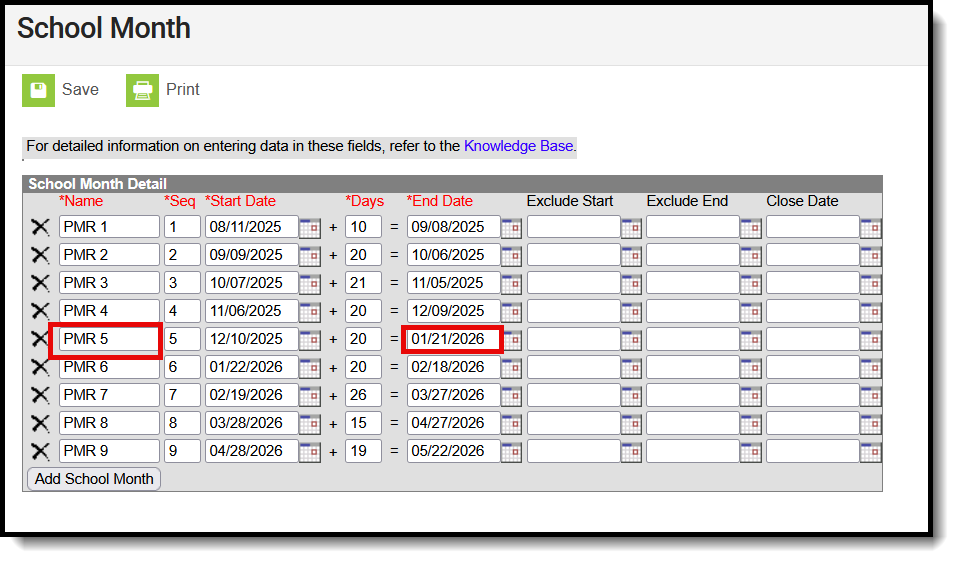
Task: Click the Seq field for PMR 7
Action: (182, 395)
